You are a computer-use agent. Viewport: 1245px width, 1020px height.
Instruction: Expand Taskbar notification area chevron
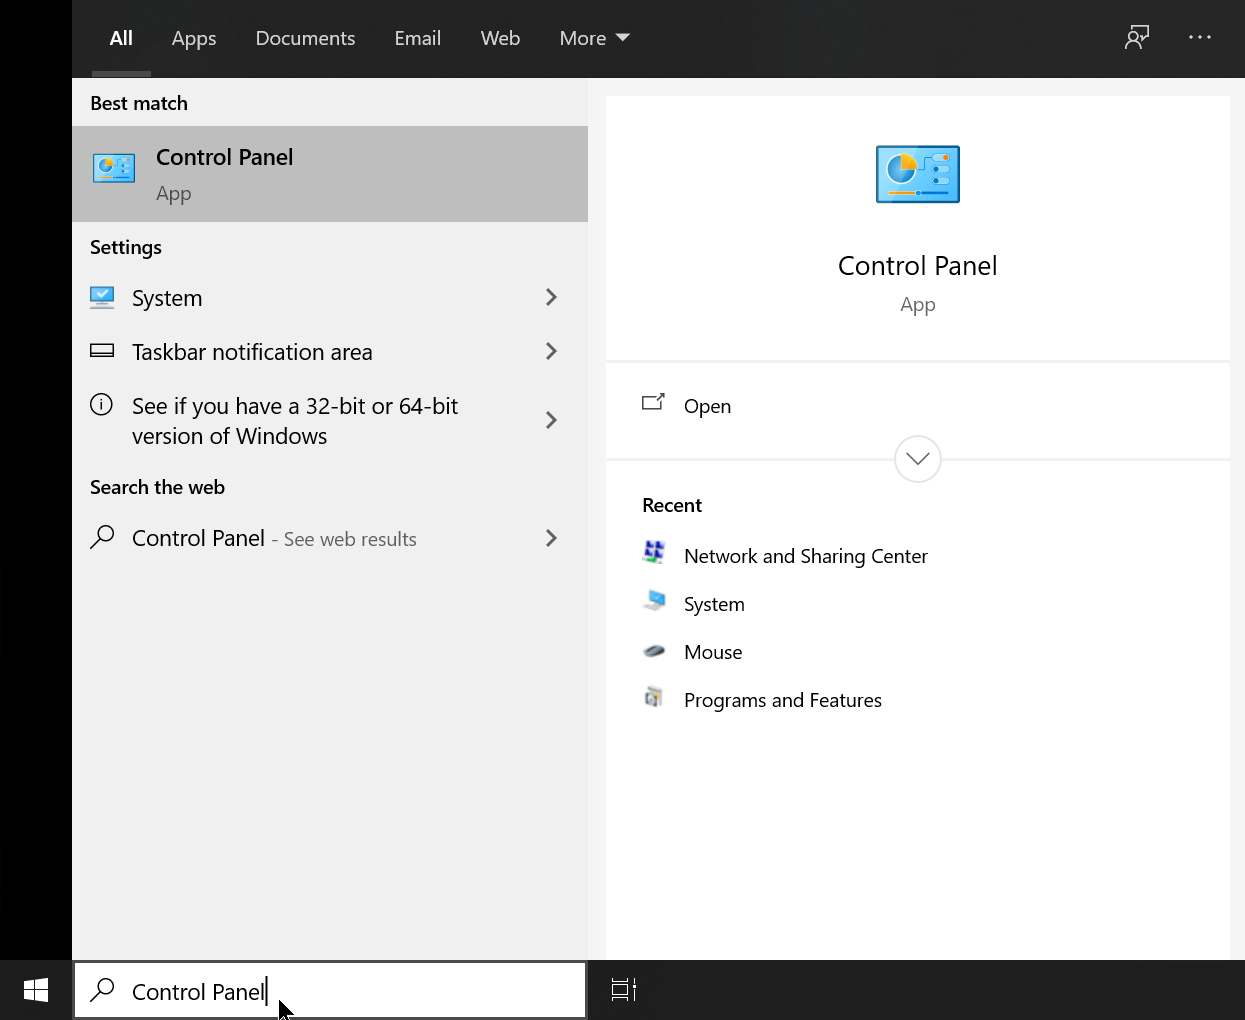[x=551, y=351]
